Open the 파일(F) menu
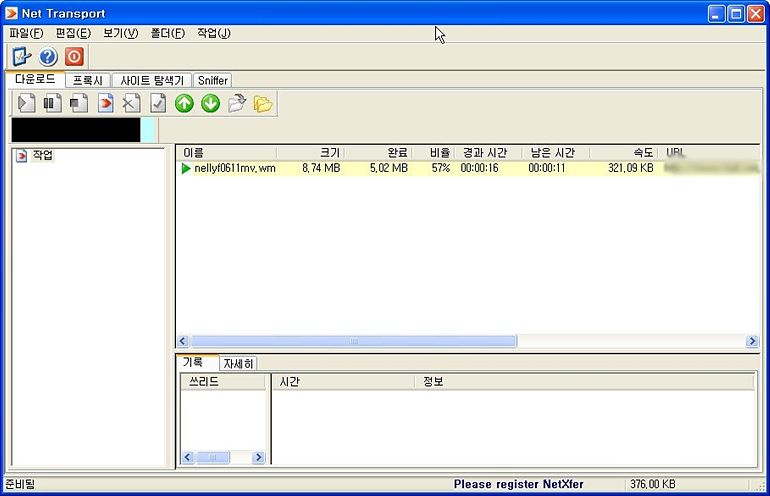770x496 pixels. point(27,33)
